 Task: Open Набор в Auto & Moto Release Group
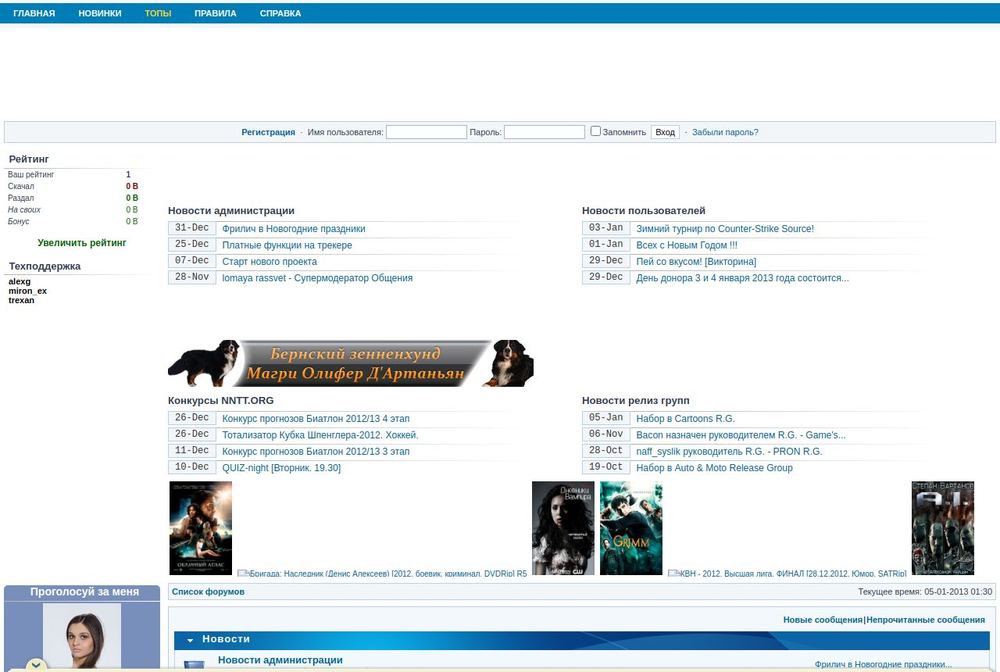pyautogui.click(x=714, y=468)
